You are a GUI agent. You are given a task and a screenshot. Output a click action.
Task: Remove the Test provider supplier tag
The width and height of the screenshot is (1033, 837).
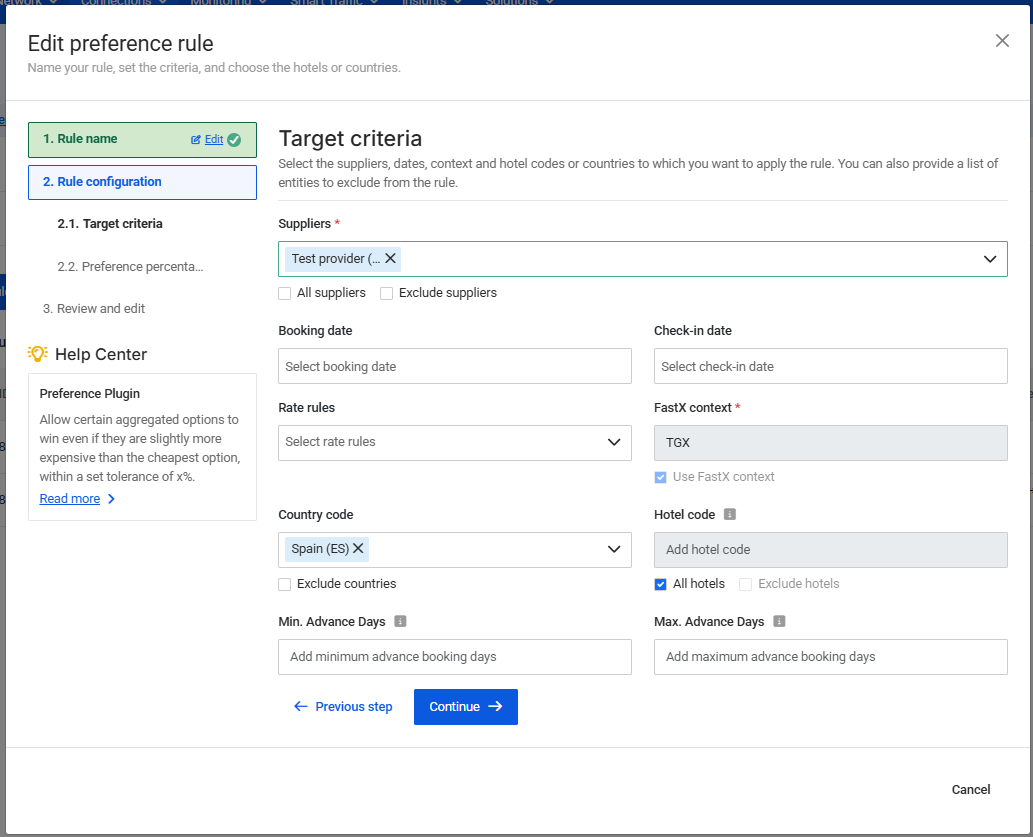[x=391, y=259]
